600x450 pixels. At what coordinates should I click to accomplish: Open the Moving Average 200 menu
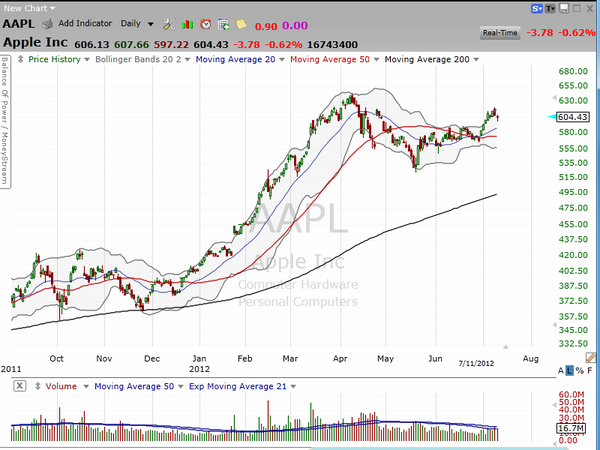[x=476, y=60]
